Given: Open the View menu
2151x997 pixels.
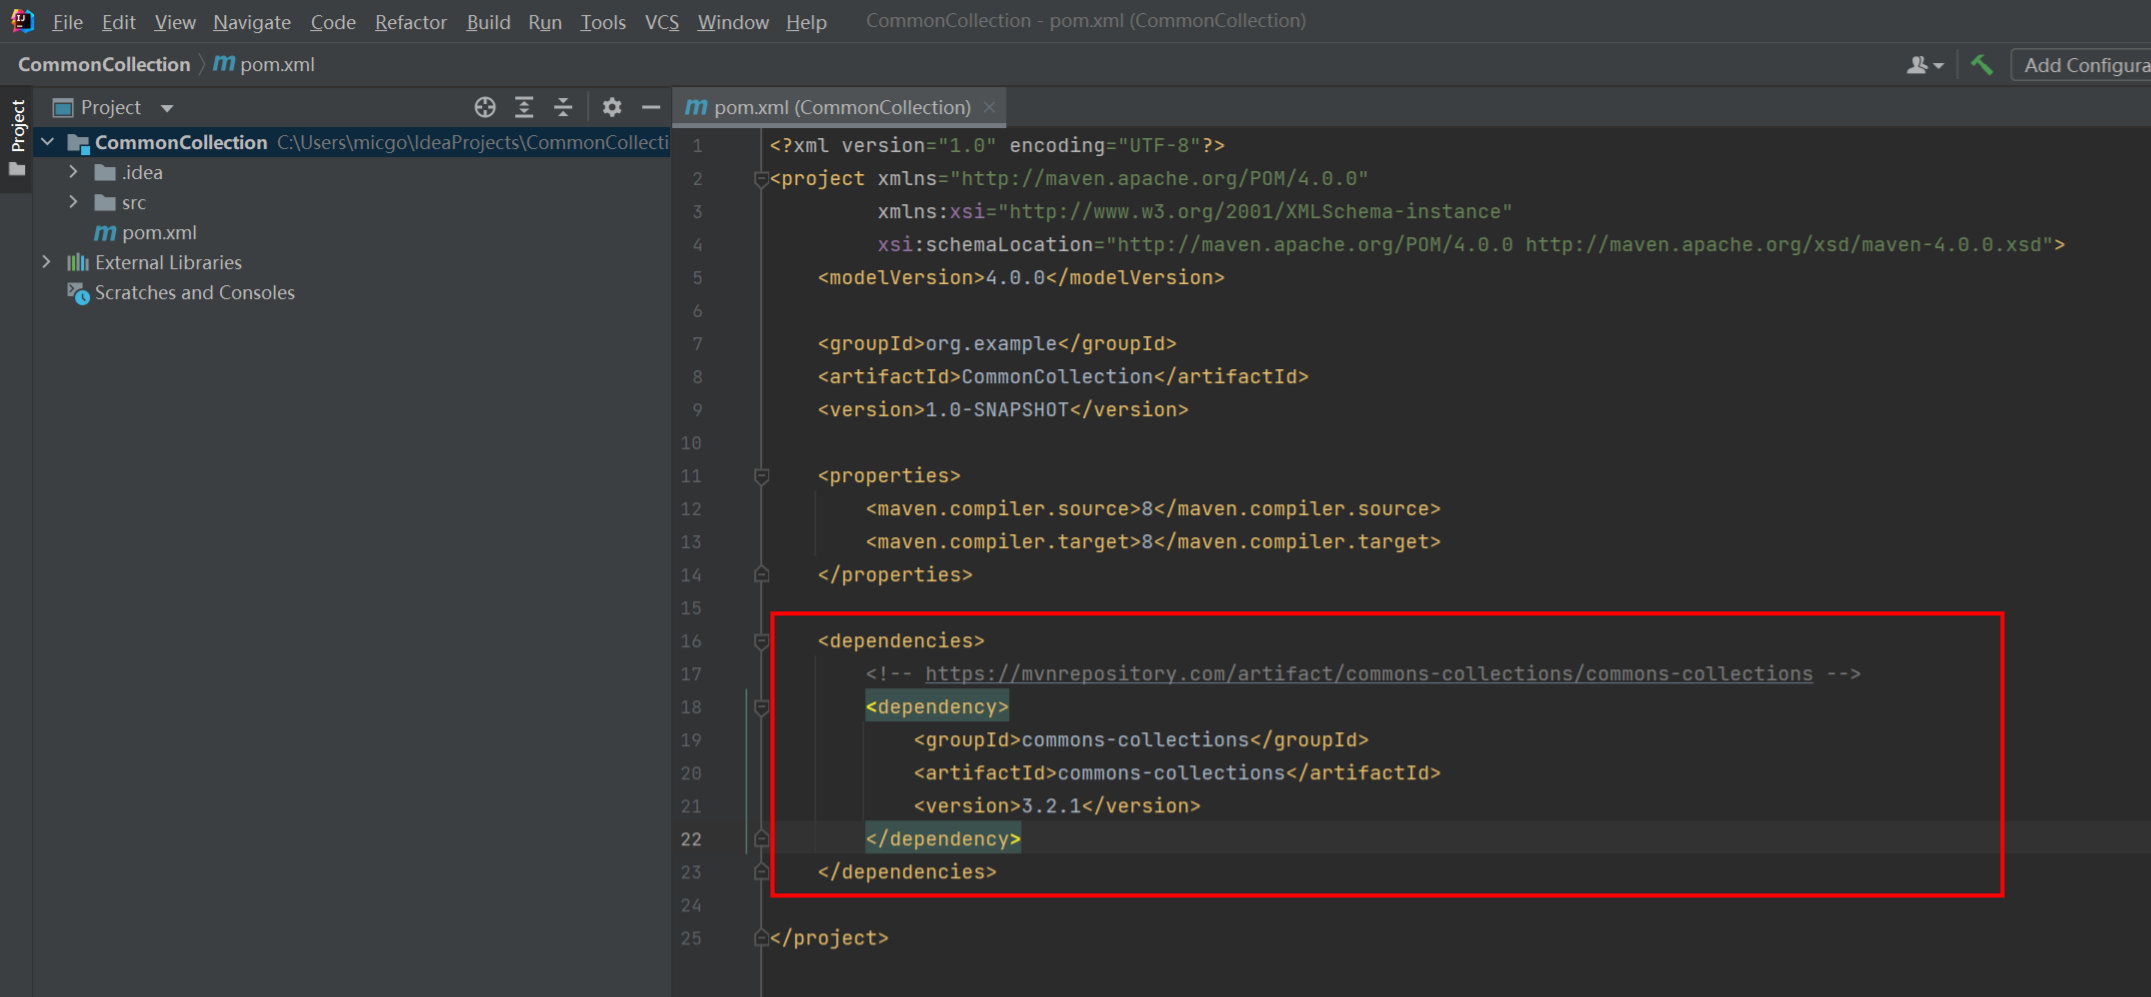Looking at the screenshot, I should click(174, 21).
